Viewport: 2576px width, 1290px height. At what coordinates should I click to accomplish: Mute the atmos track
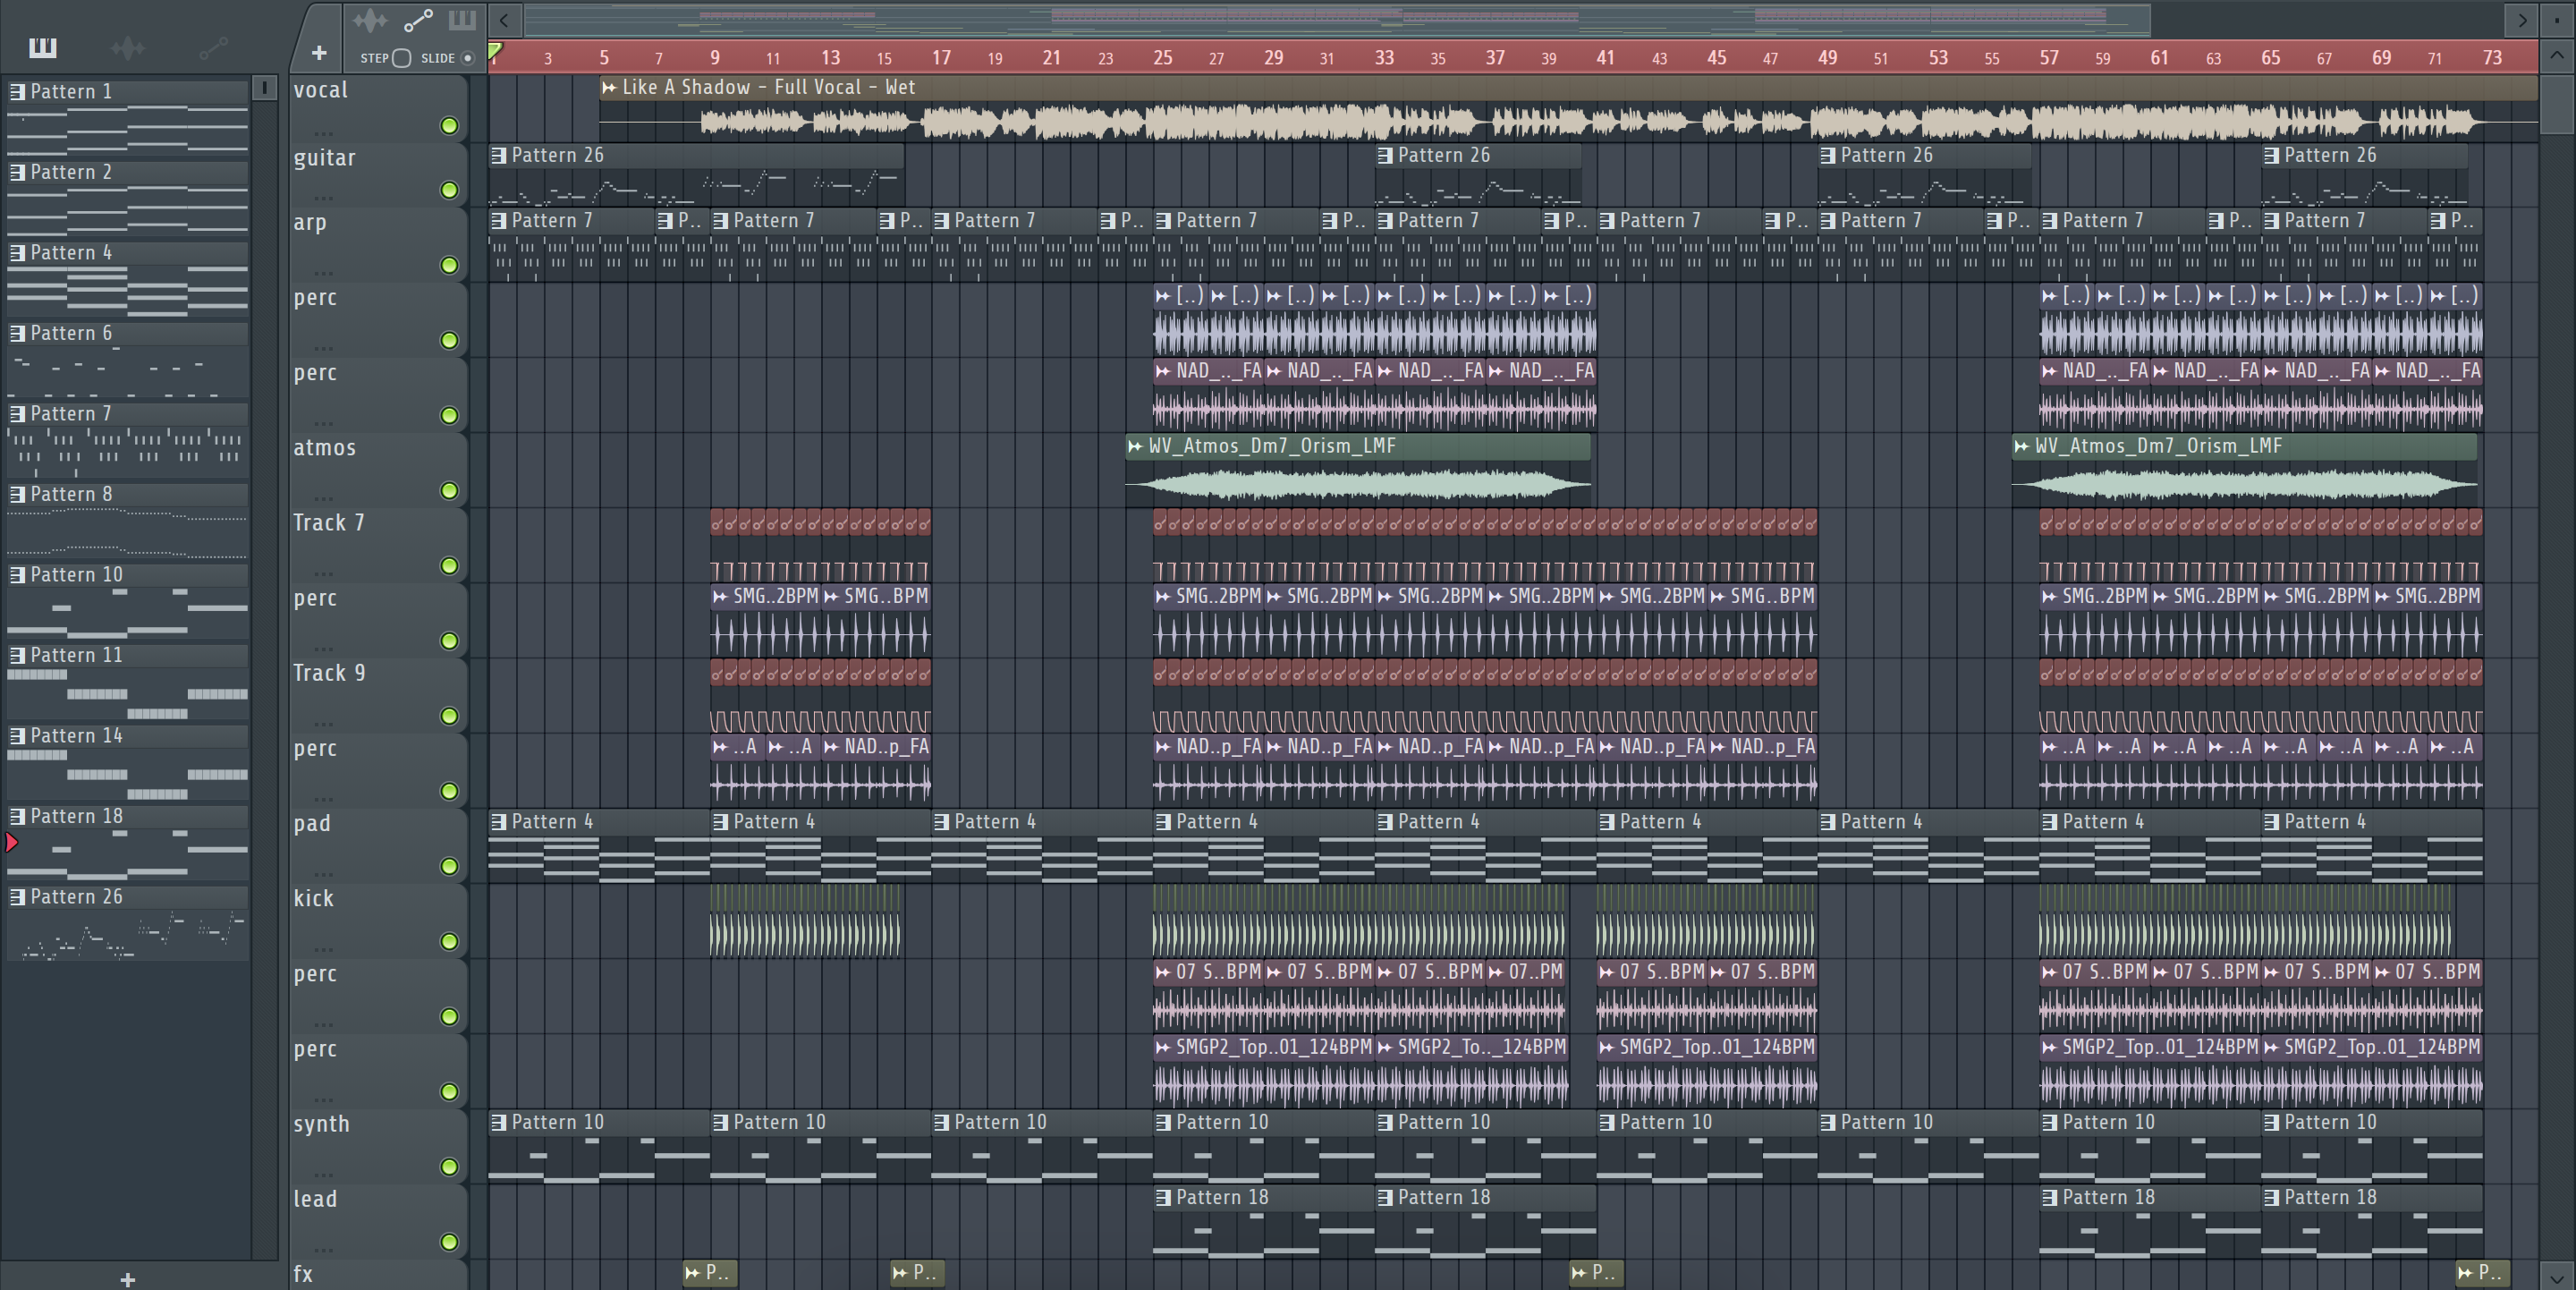tap(450, 491)
